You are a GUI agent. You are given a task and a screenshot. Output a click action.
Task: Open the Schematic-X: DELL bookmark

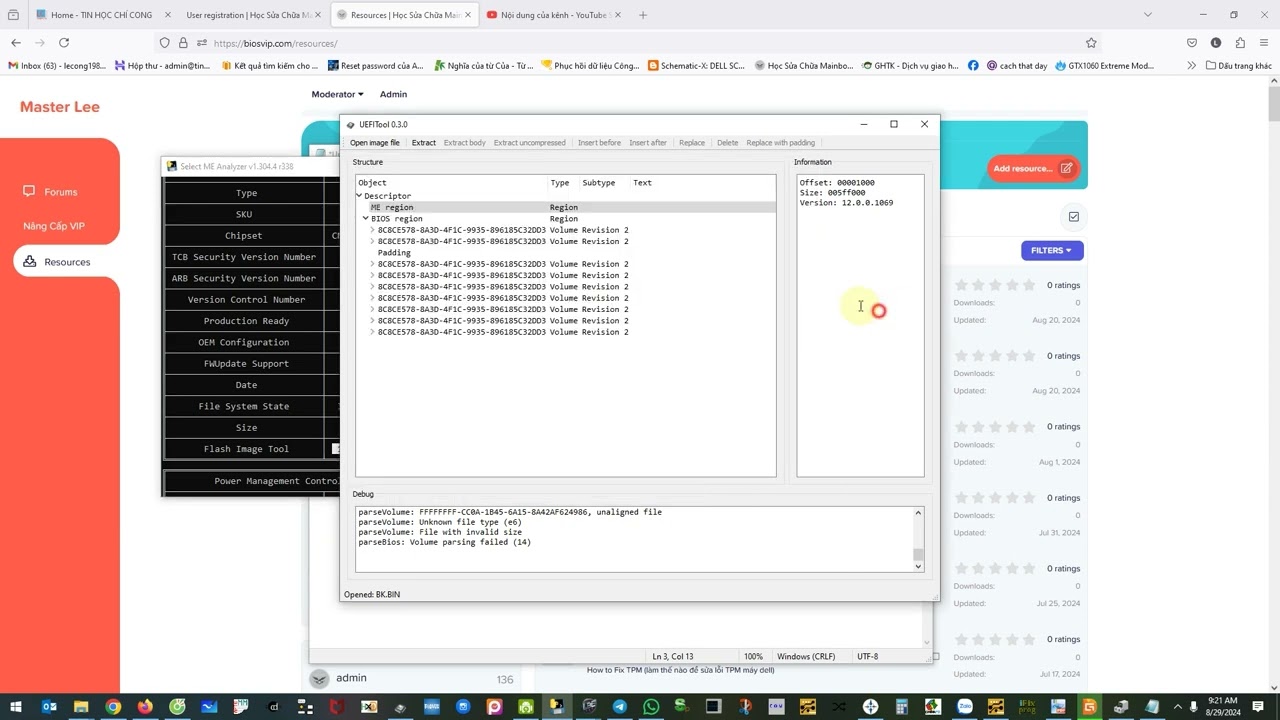(696, 66)
